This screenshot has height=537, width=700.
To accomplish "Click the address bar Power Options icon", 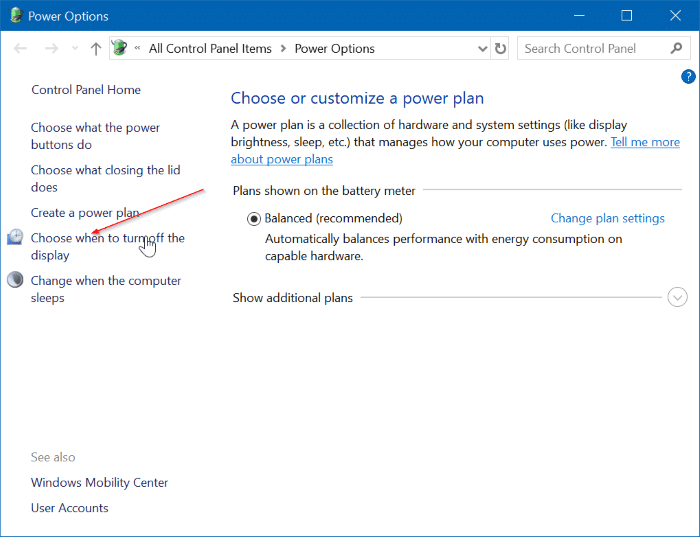I will click(120, 48).
